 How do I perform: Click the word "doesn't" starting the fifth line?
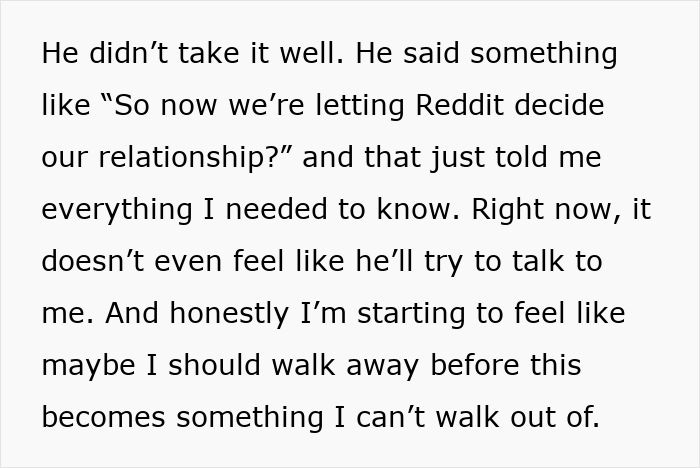pyautogui.click(x=93, y=261)
